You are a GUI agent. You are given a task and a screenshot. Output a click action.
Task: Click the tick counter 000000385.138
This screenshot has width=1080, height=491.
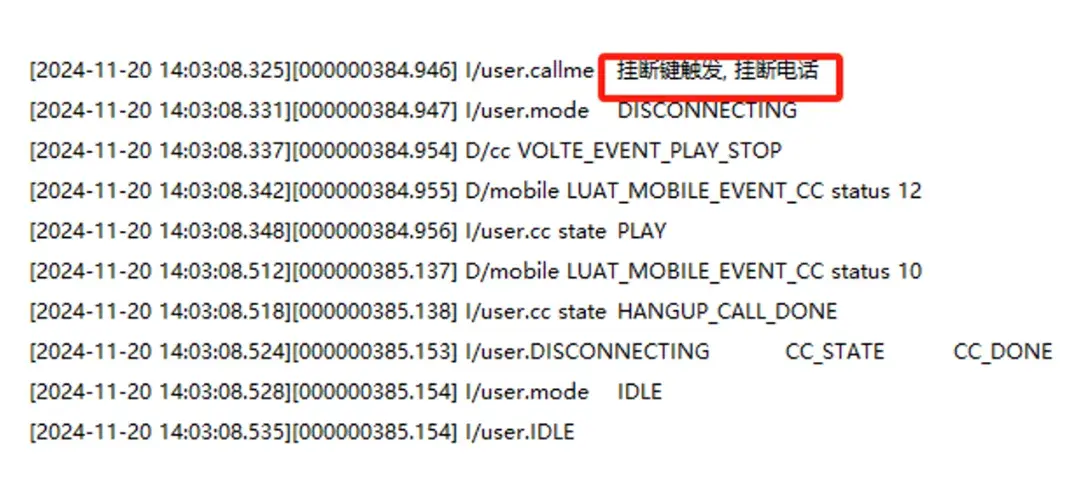[x=375, y=311]
